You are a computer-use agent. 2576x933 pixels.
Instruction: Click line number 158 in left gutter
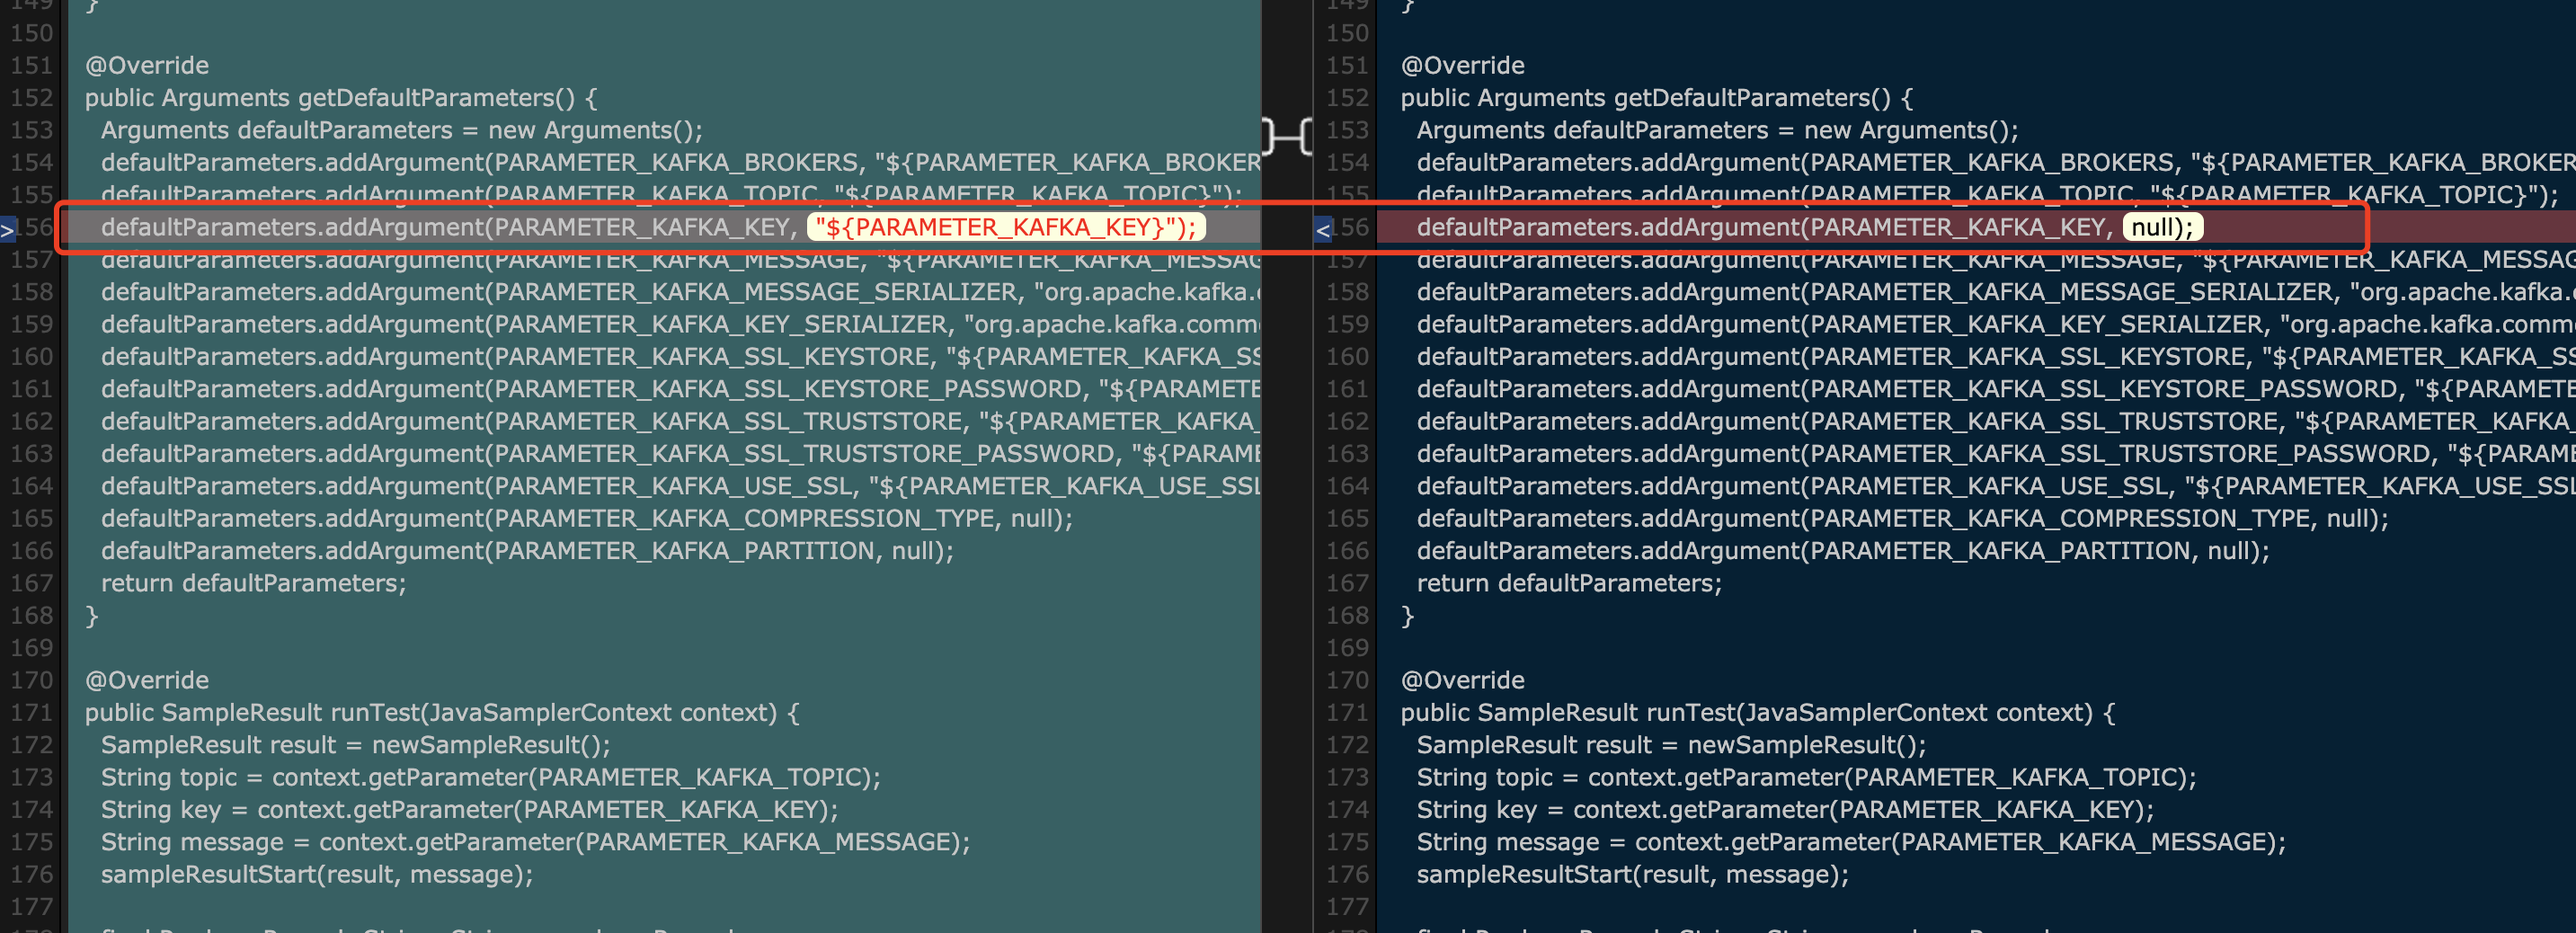(32, 292)
